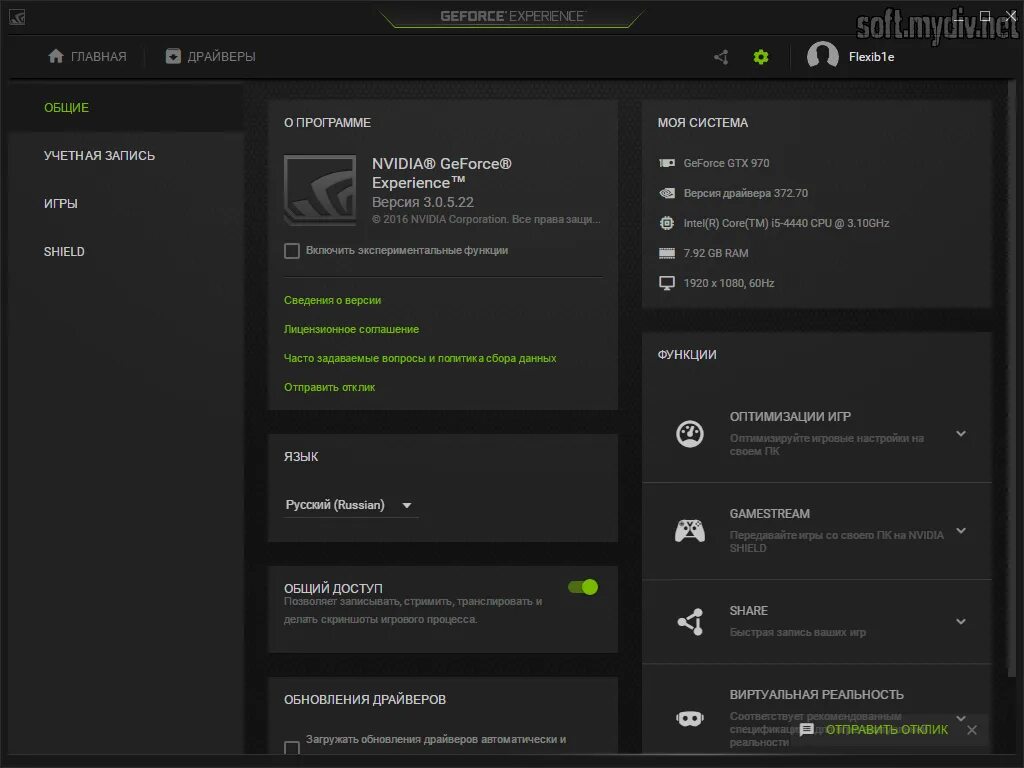This screenshot has width=1024, height=768.
Task: Dismiss the Отправить отклик popup
Action: [972, 730]
